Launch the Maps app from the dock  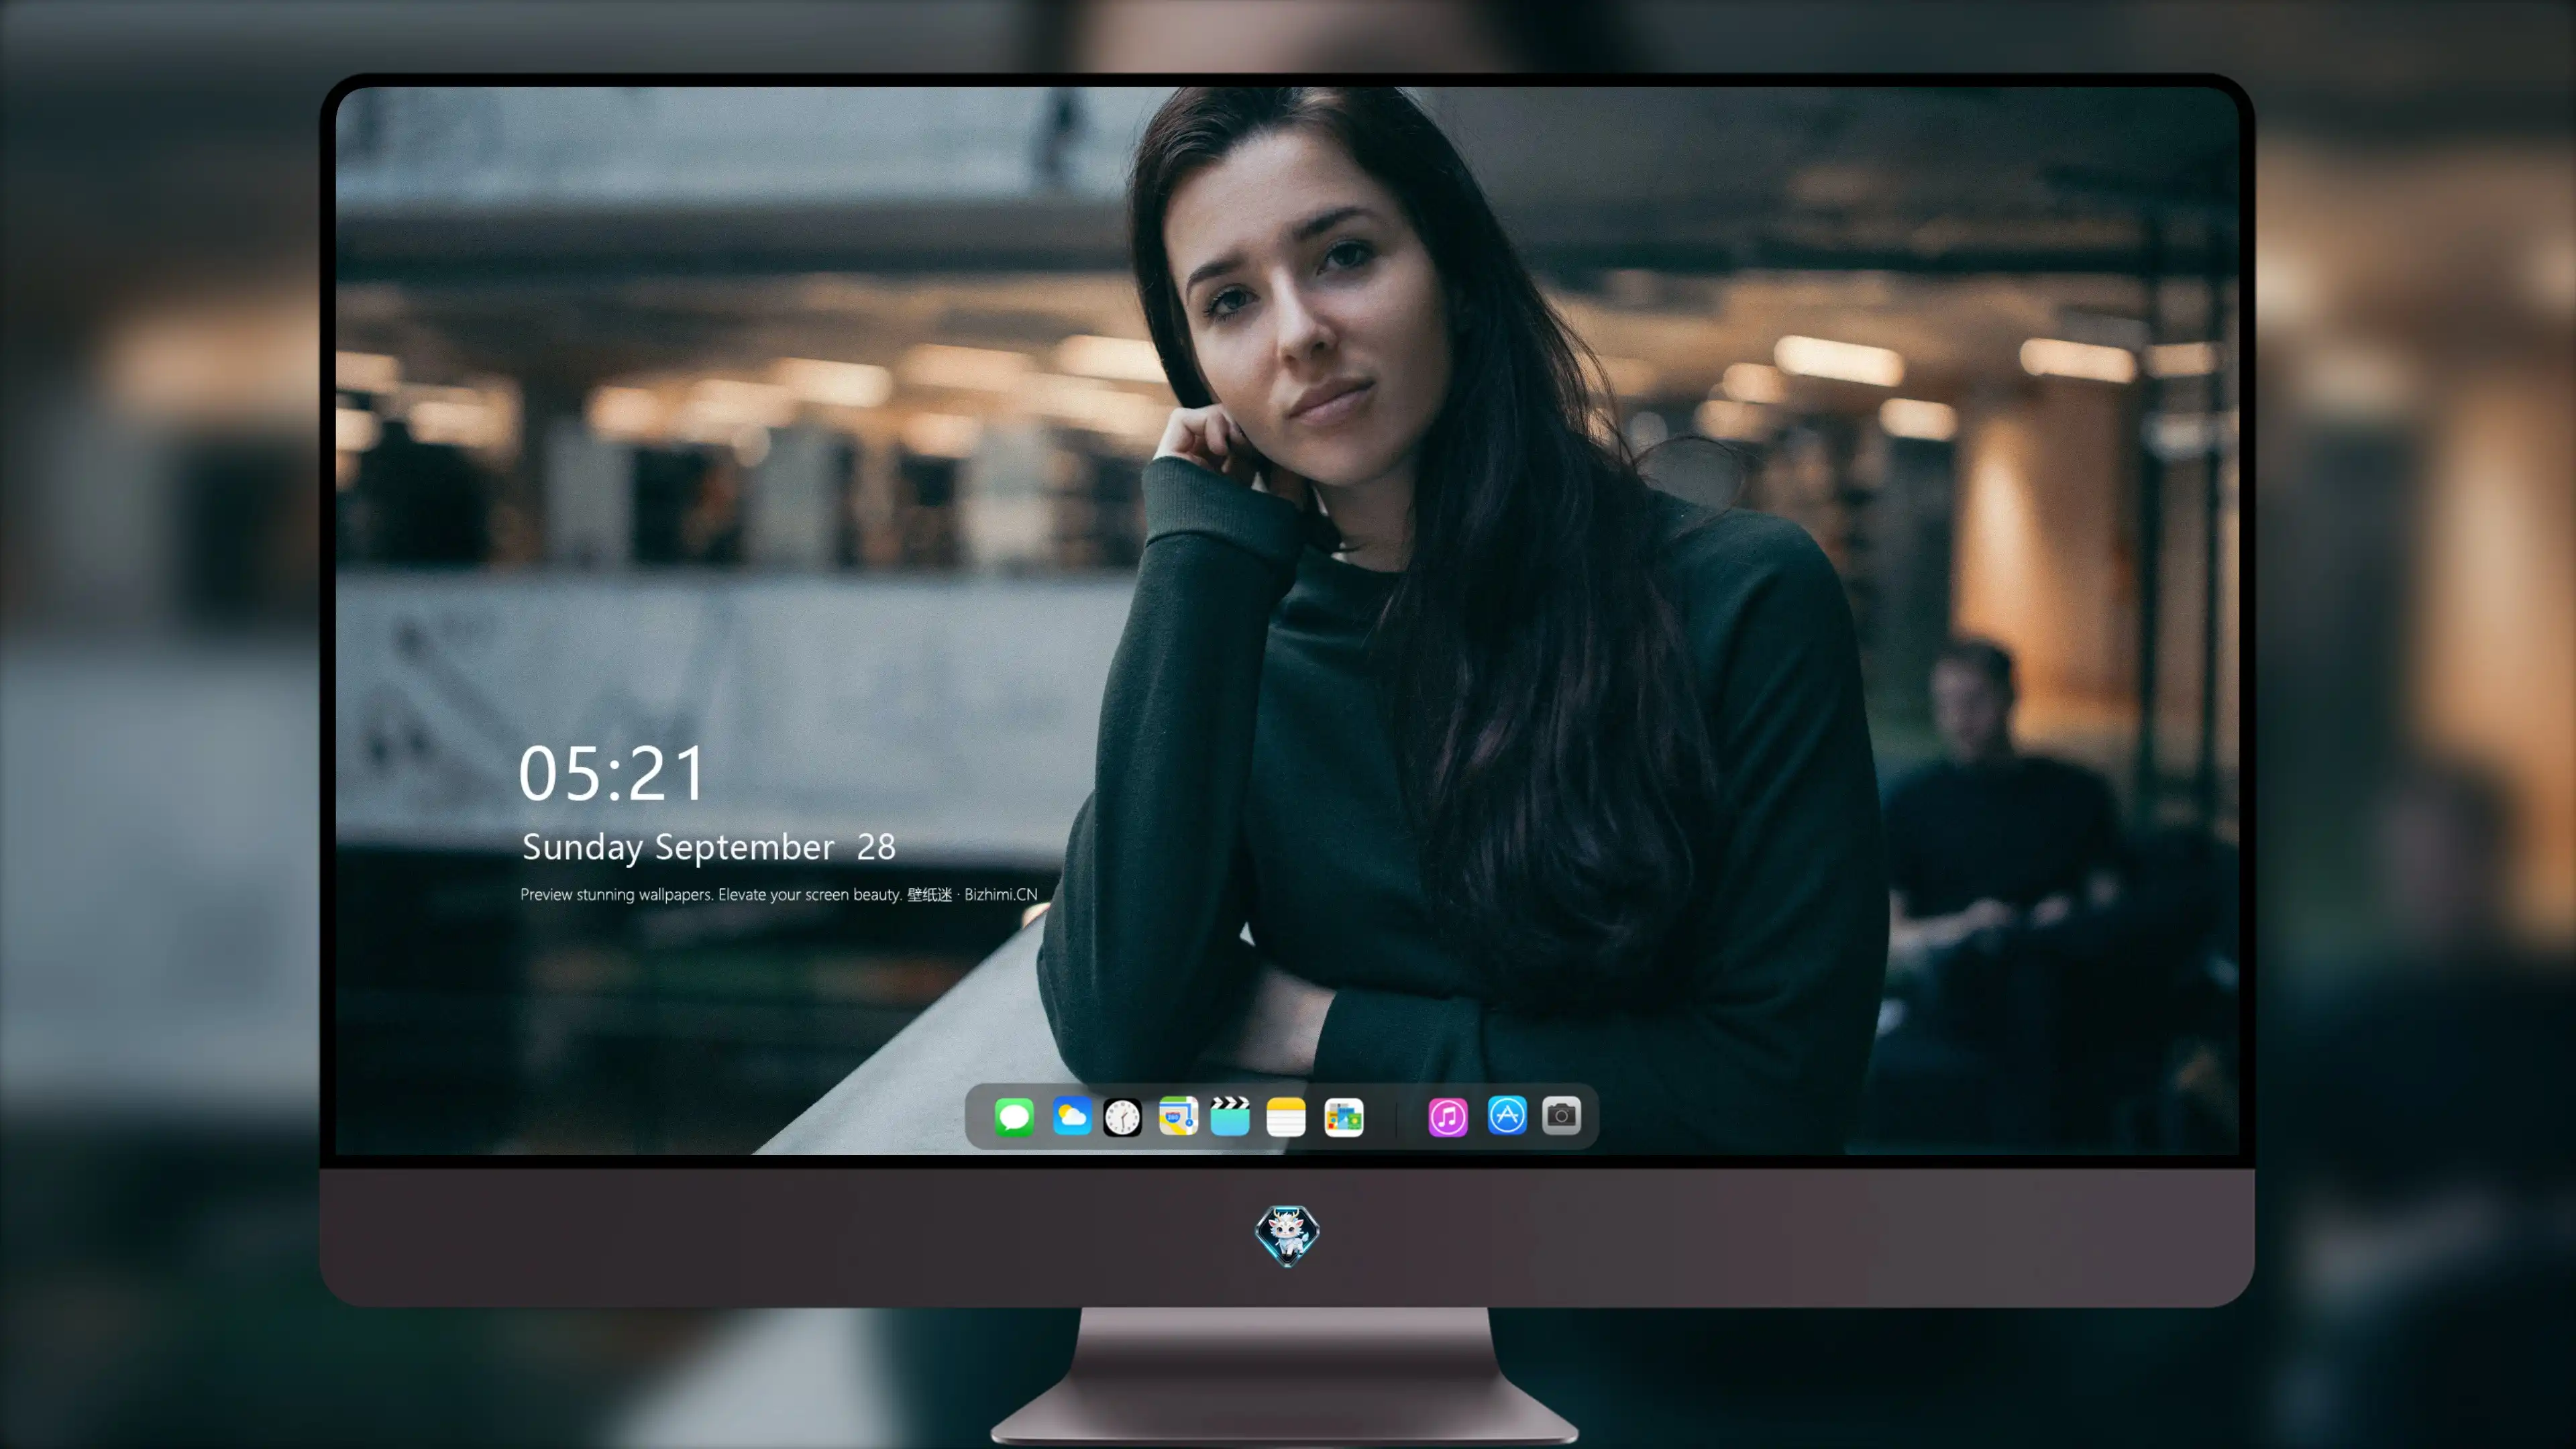[1178, 1117]
